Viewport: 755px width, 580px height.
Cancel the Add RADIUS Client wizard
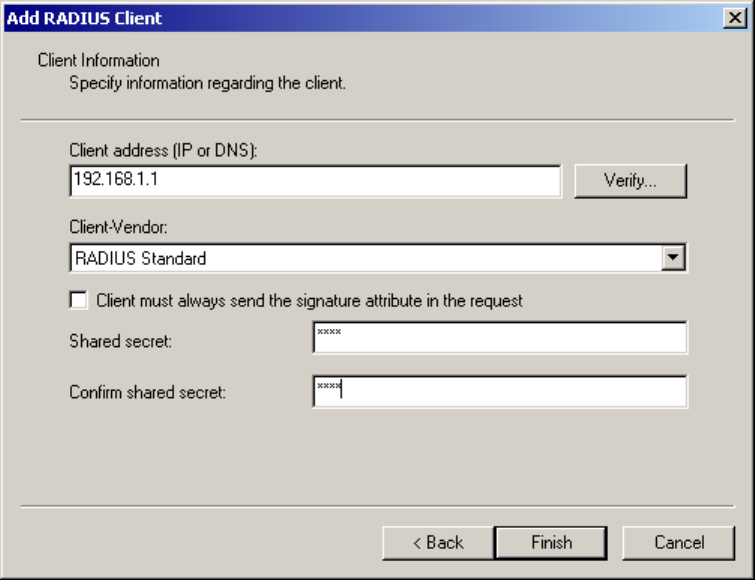click(x=679, y=543)
